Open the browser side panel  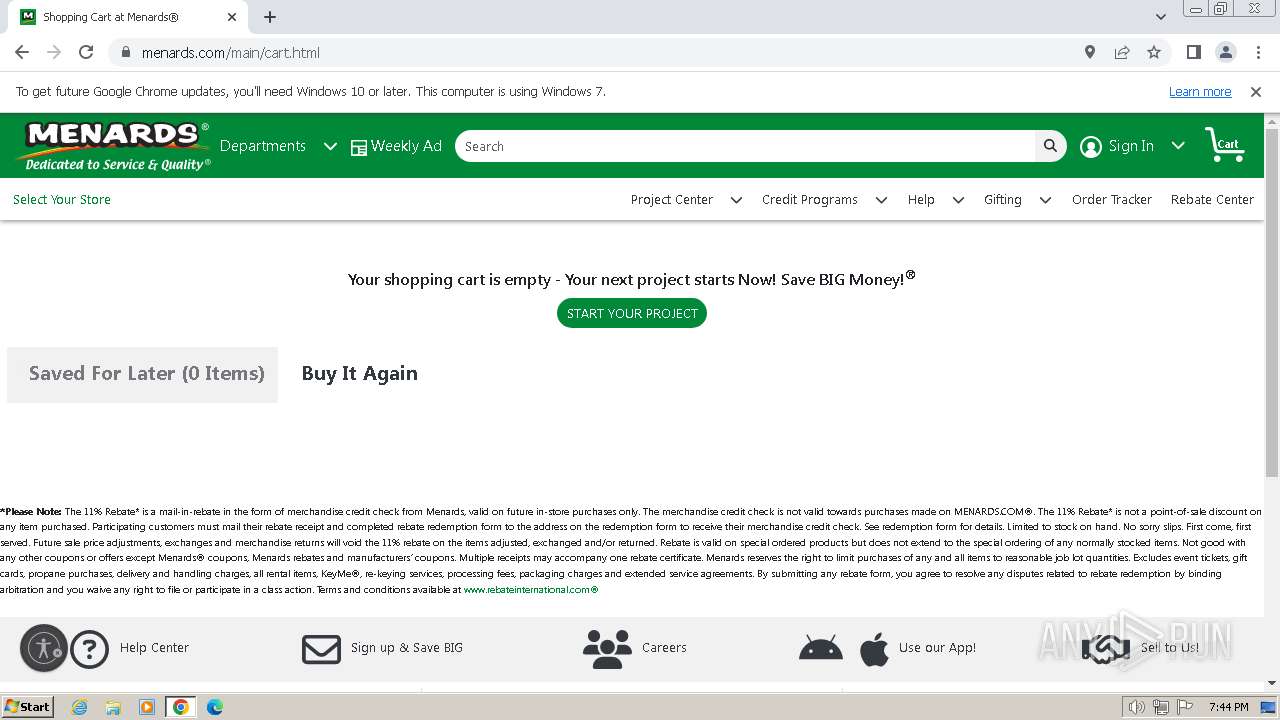pyautogui.click(x=1193, y=52)
